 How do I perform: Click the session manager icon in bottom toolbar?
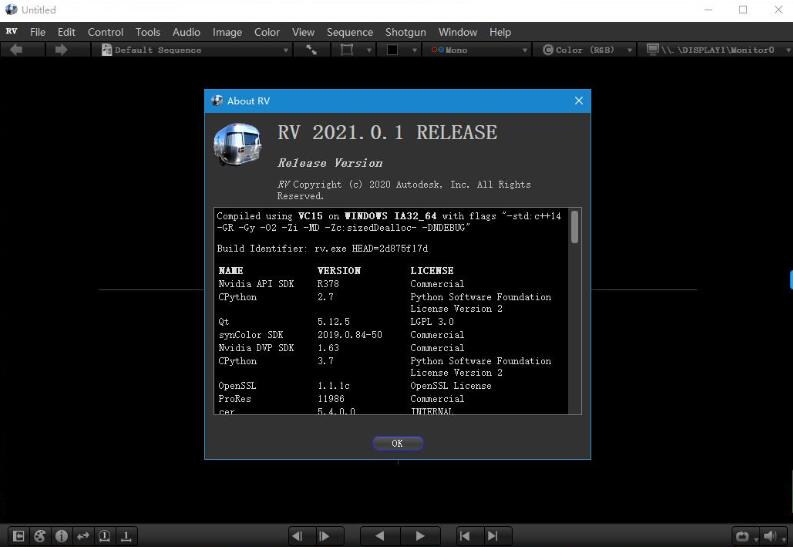click(18, 536)
